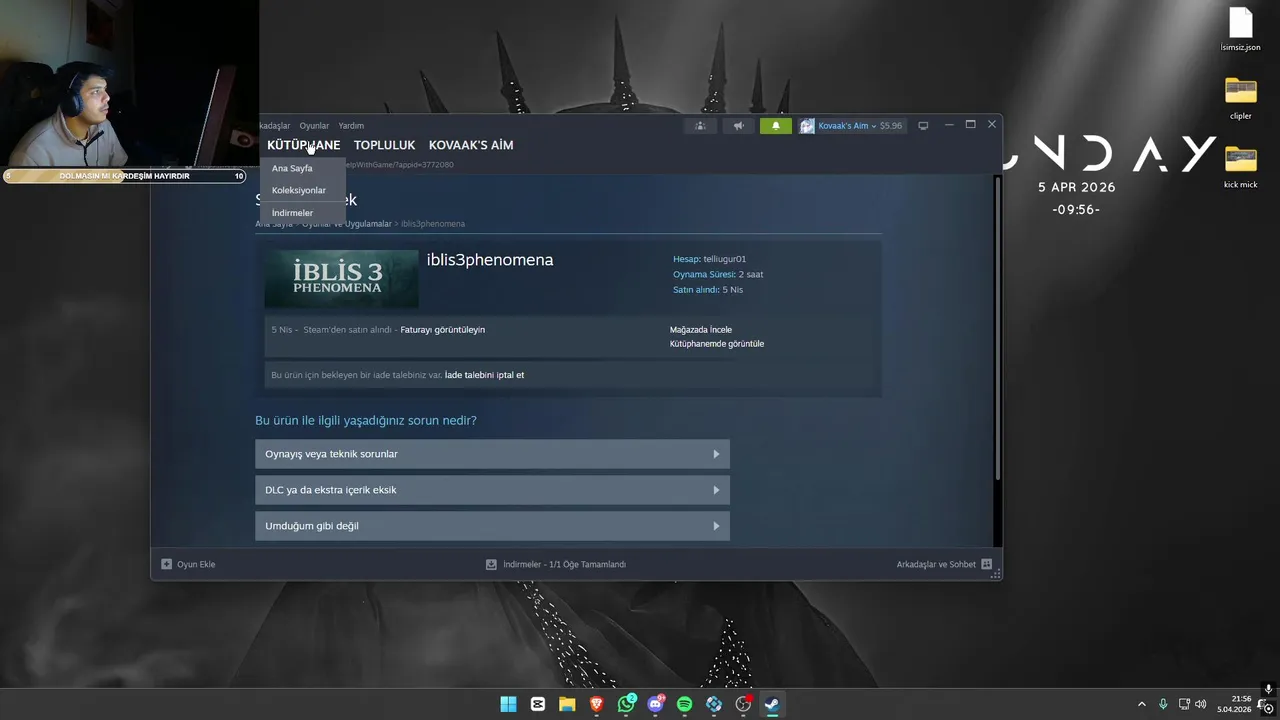
Task: Open the KOVAAK'S AİM profile tab
Action: 471,145
